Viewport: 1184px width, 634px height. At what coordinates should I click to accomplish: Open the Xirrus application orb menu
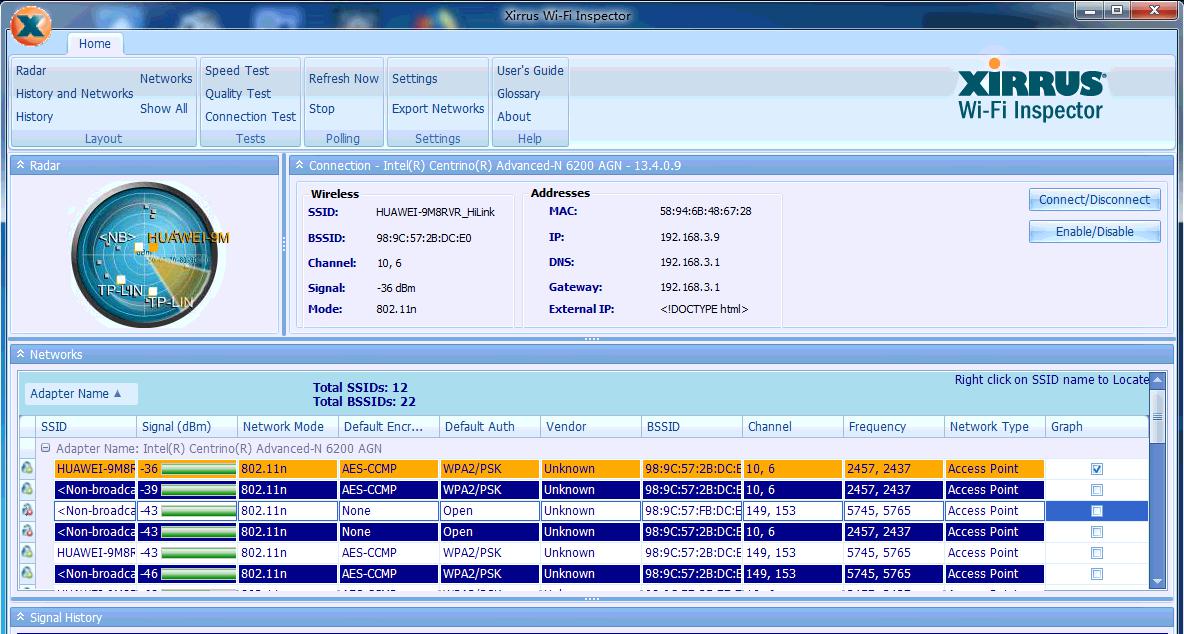tap(32, 26)
